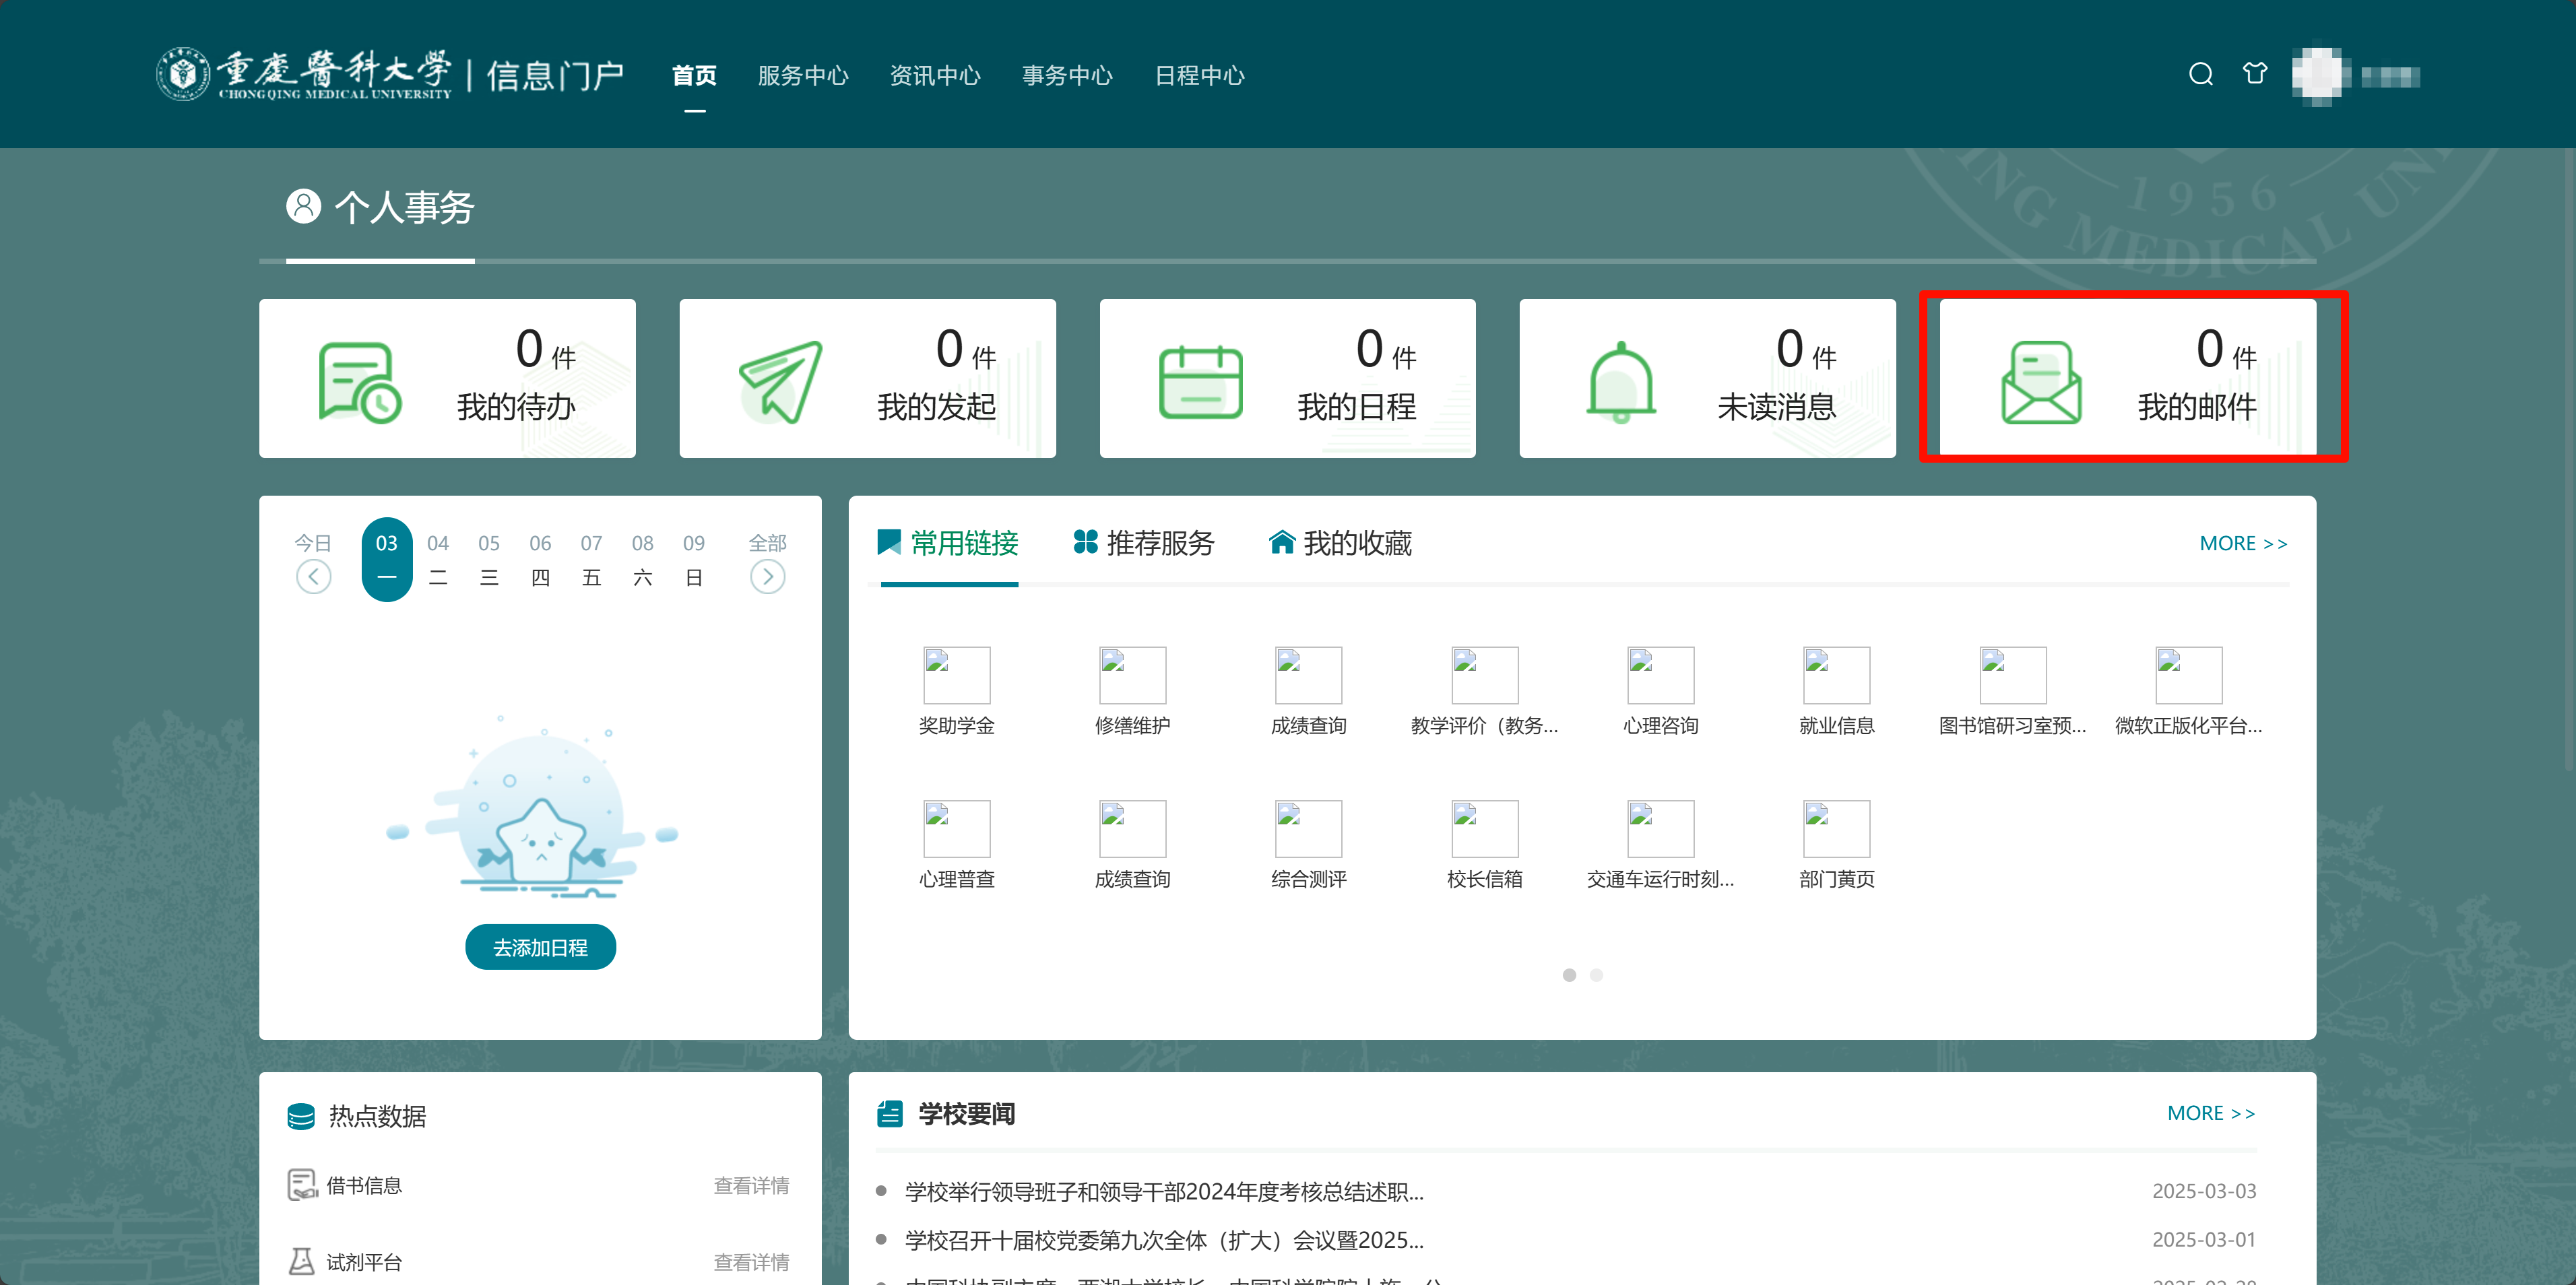Go to previous week arrow
Screen dimensions: 2576x1285
click(313, 577)
